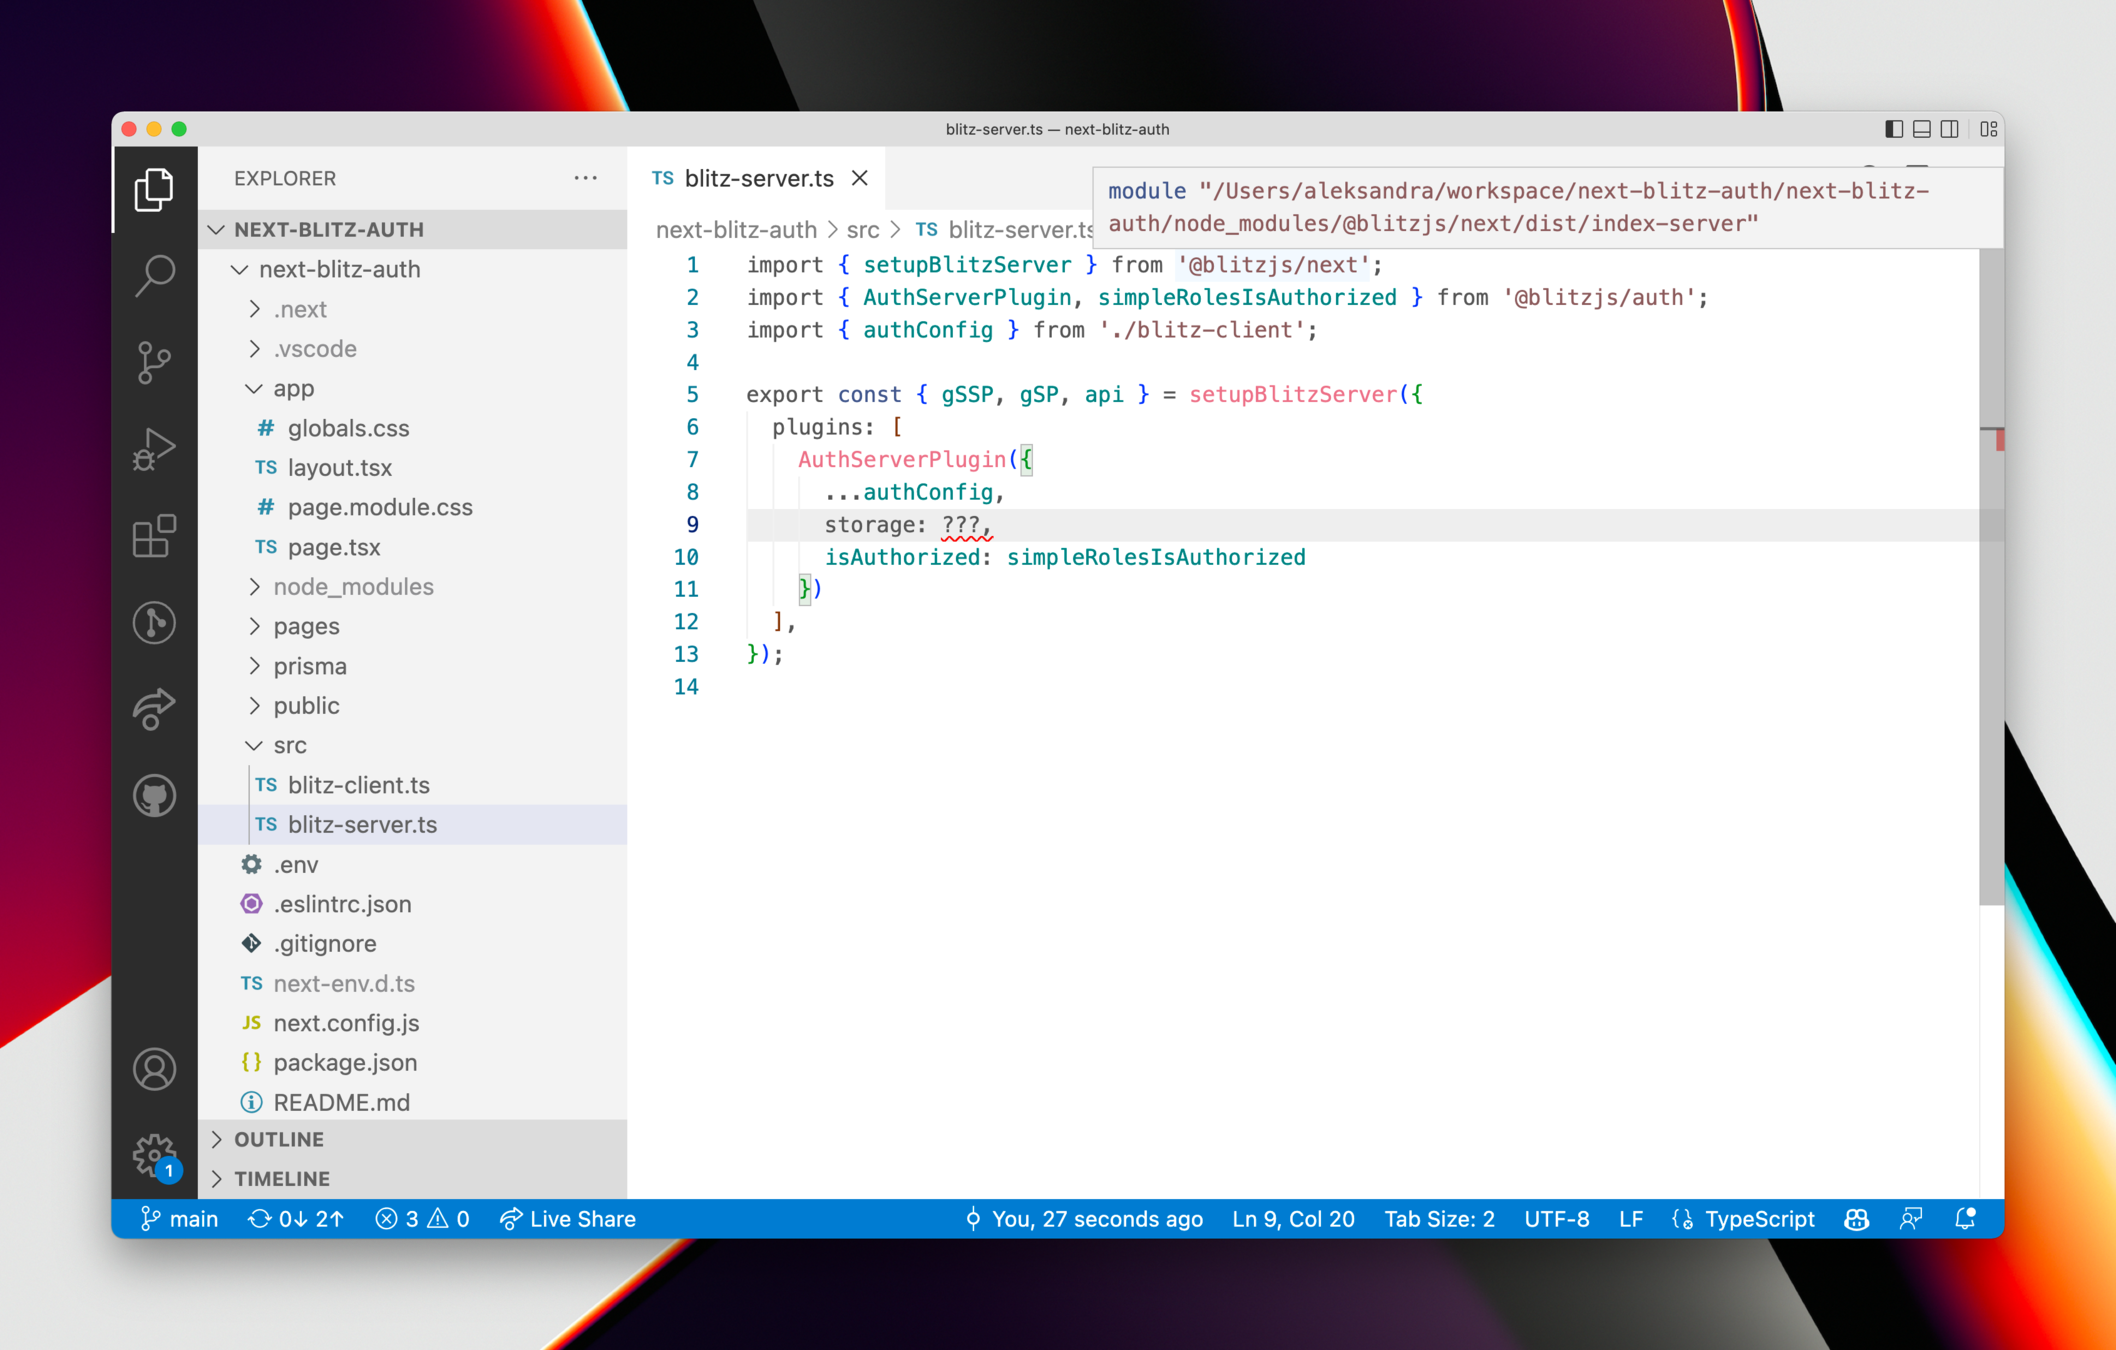The height and width of the screenshot is (1350, 2116).
Task: Toggle the primary side bar layout button
Action: [1893, 129]
